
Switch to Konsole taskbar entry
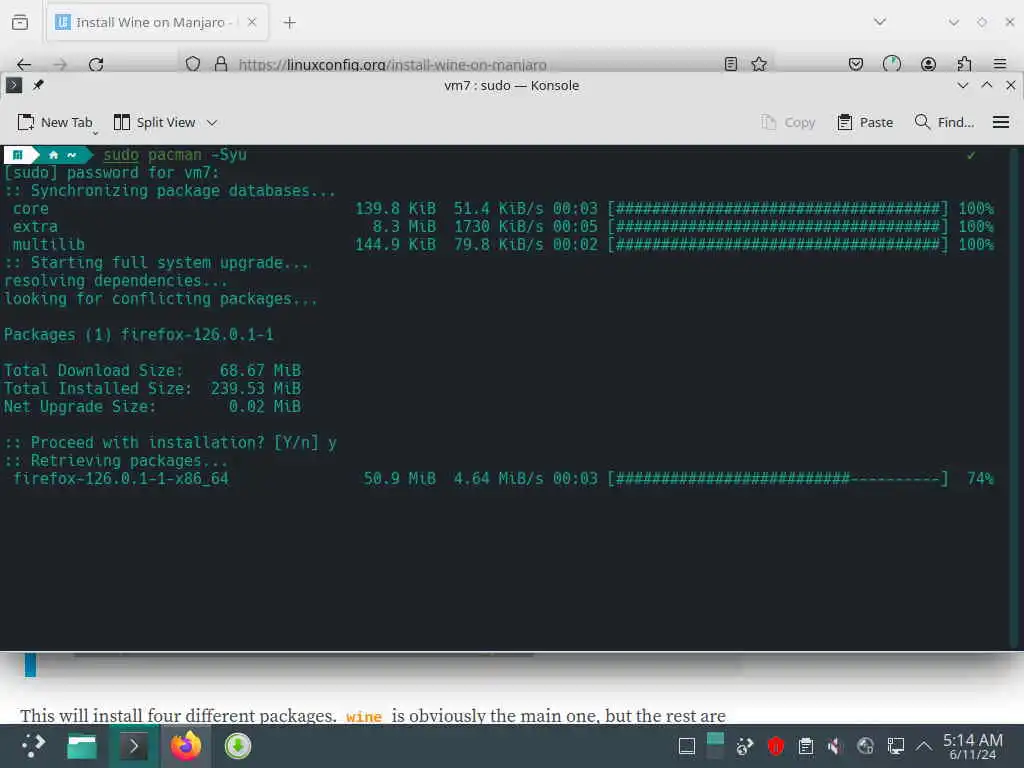coord(133,746)
